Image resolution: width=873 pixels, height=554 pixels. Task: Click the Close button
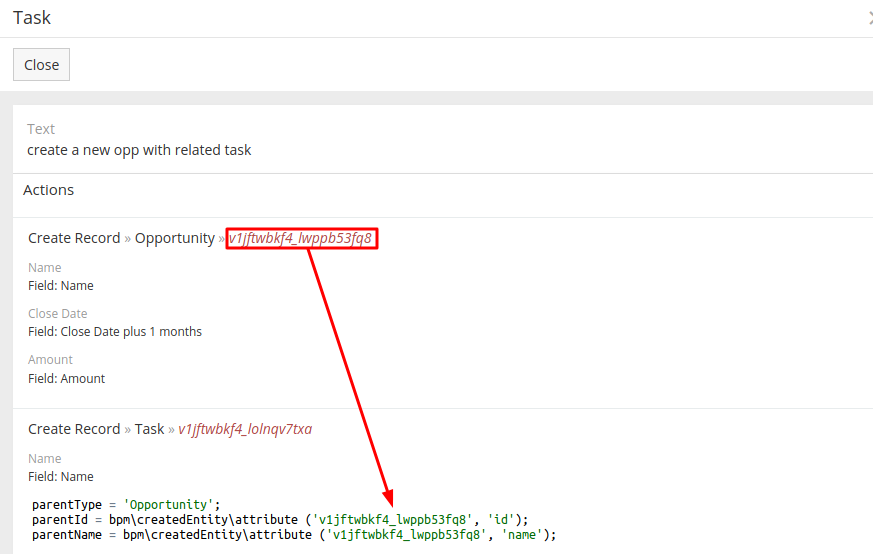41,65
